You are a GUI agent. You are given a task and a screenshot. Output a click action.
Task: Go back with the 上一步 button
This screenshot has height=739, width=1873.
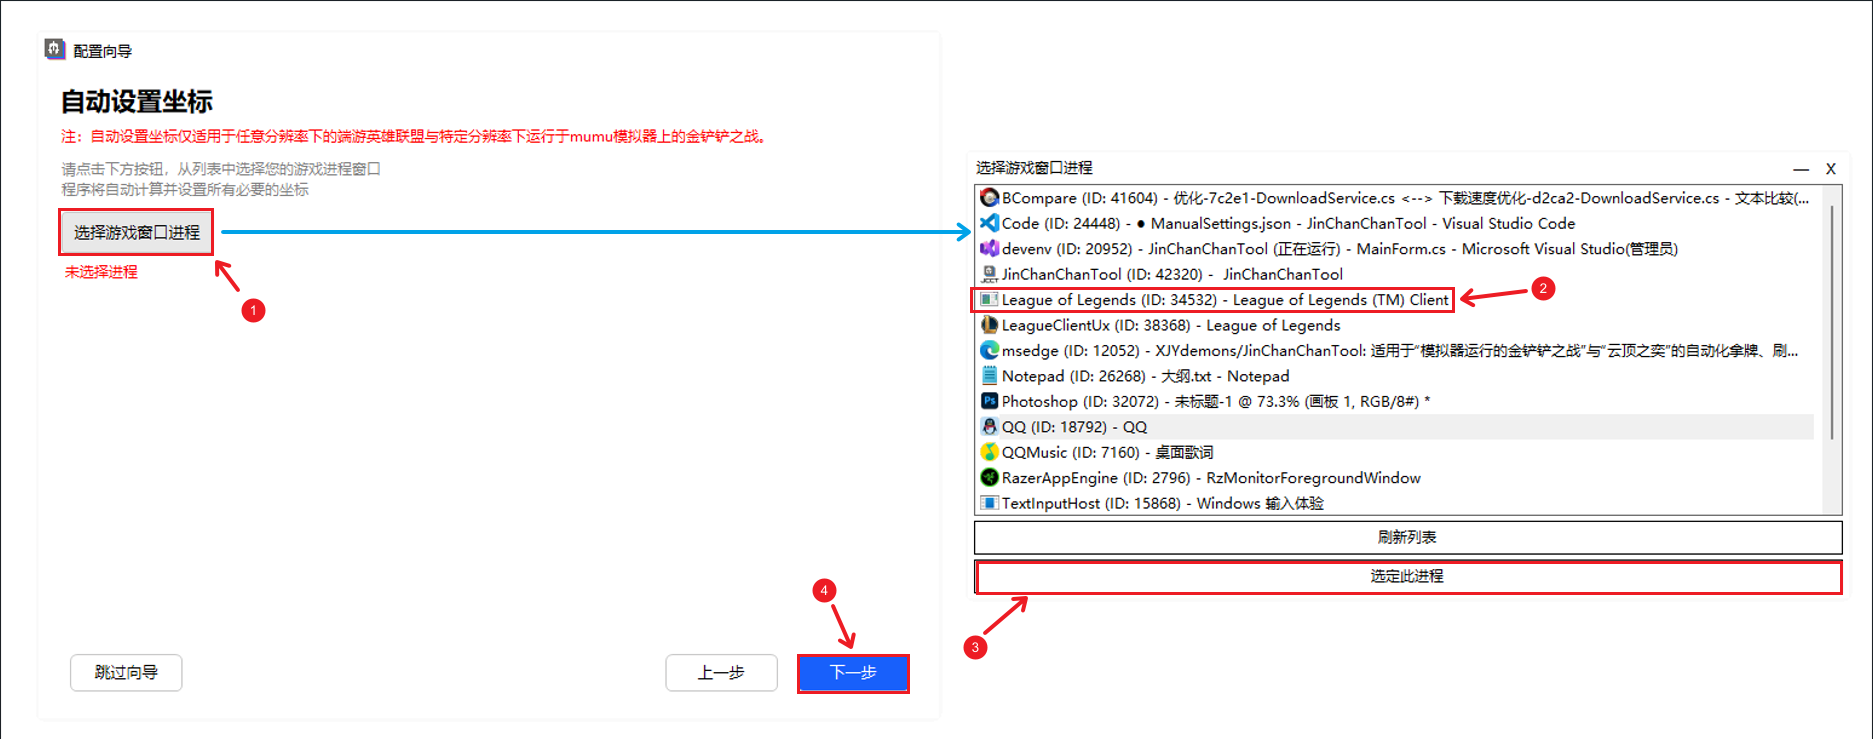[721, 673]
